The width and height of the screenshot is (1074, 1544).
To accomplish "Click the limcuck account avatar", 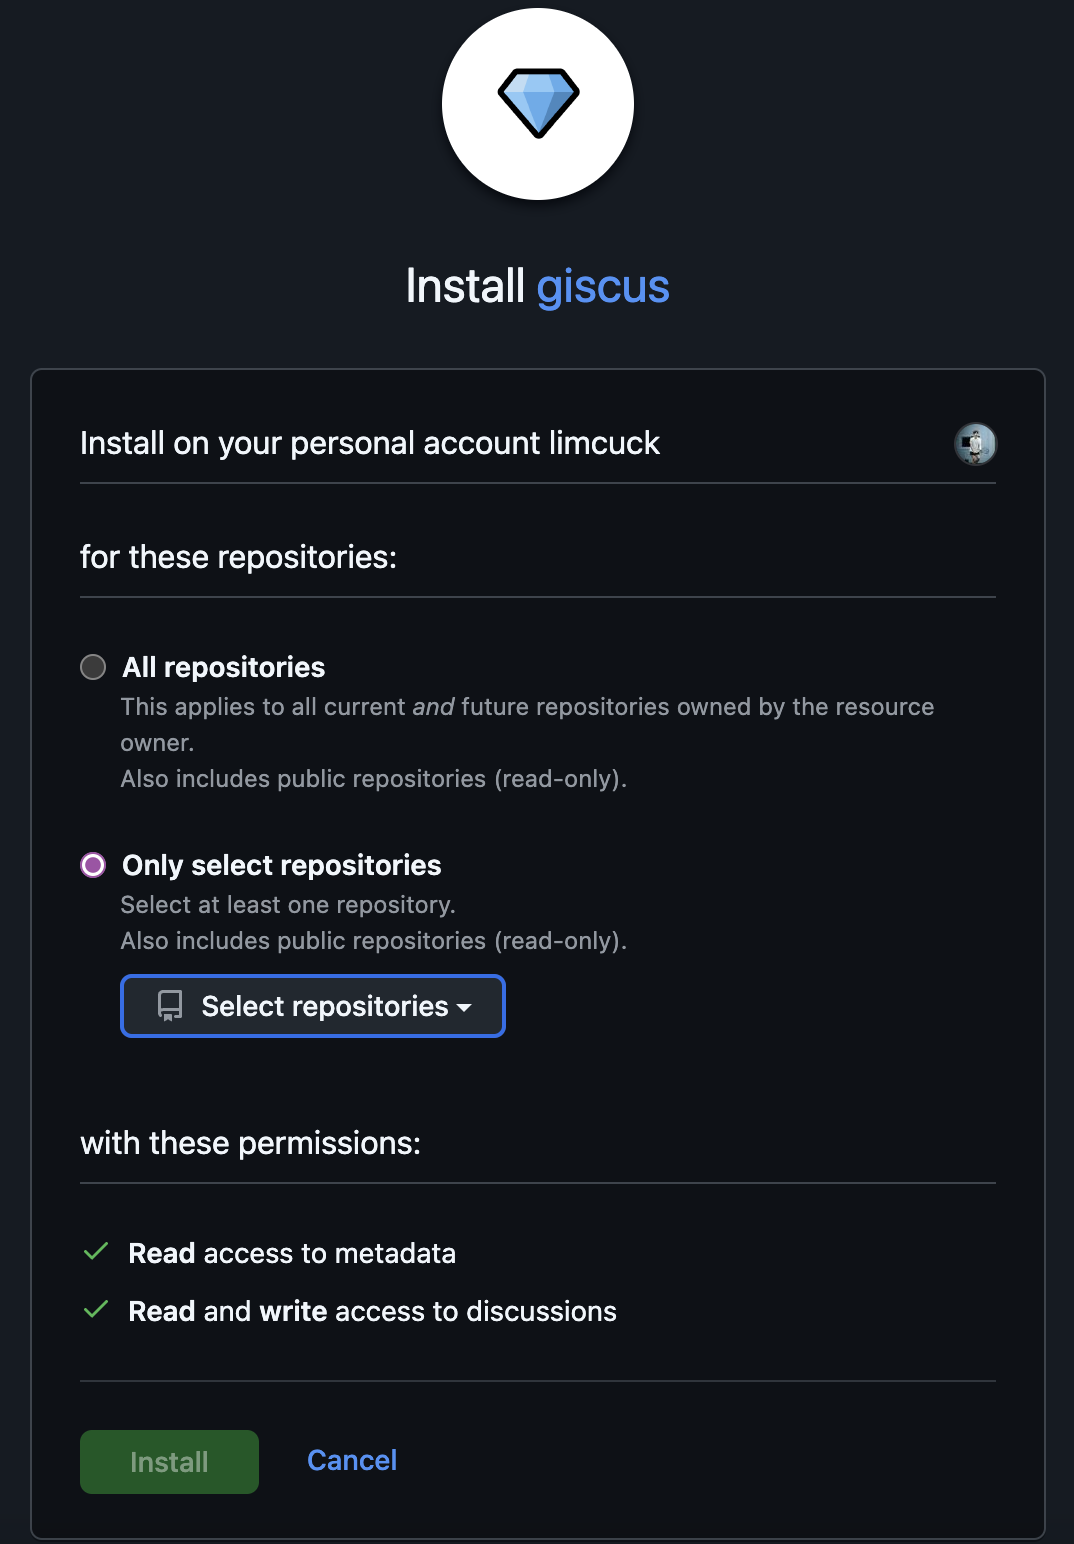I will pyautogui.click(x=975, y=444).
